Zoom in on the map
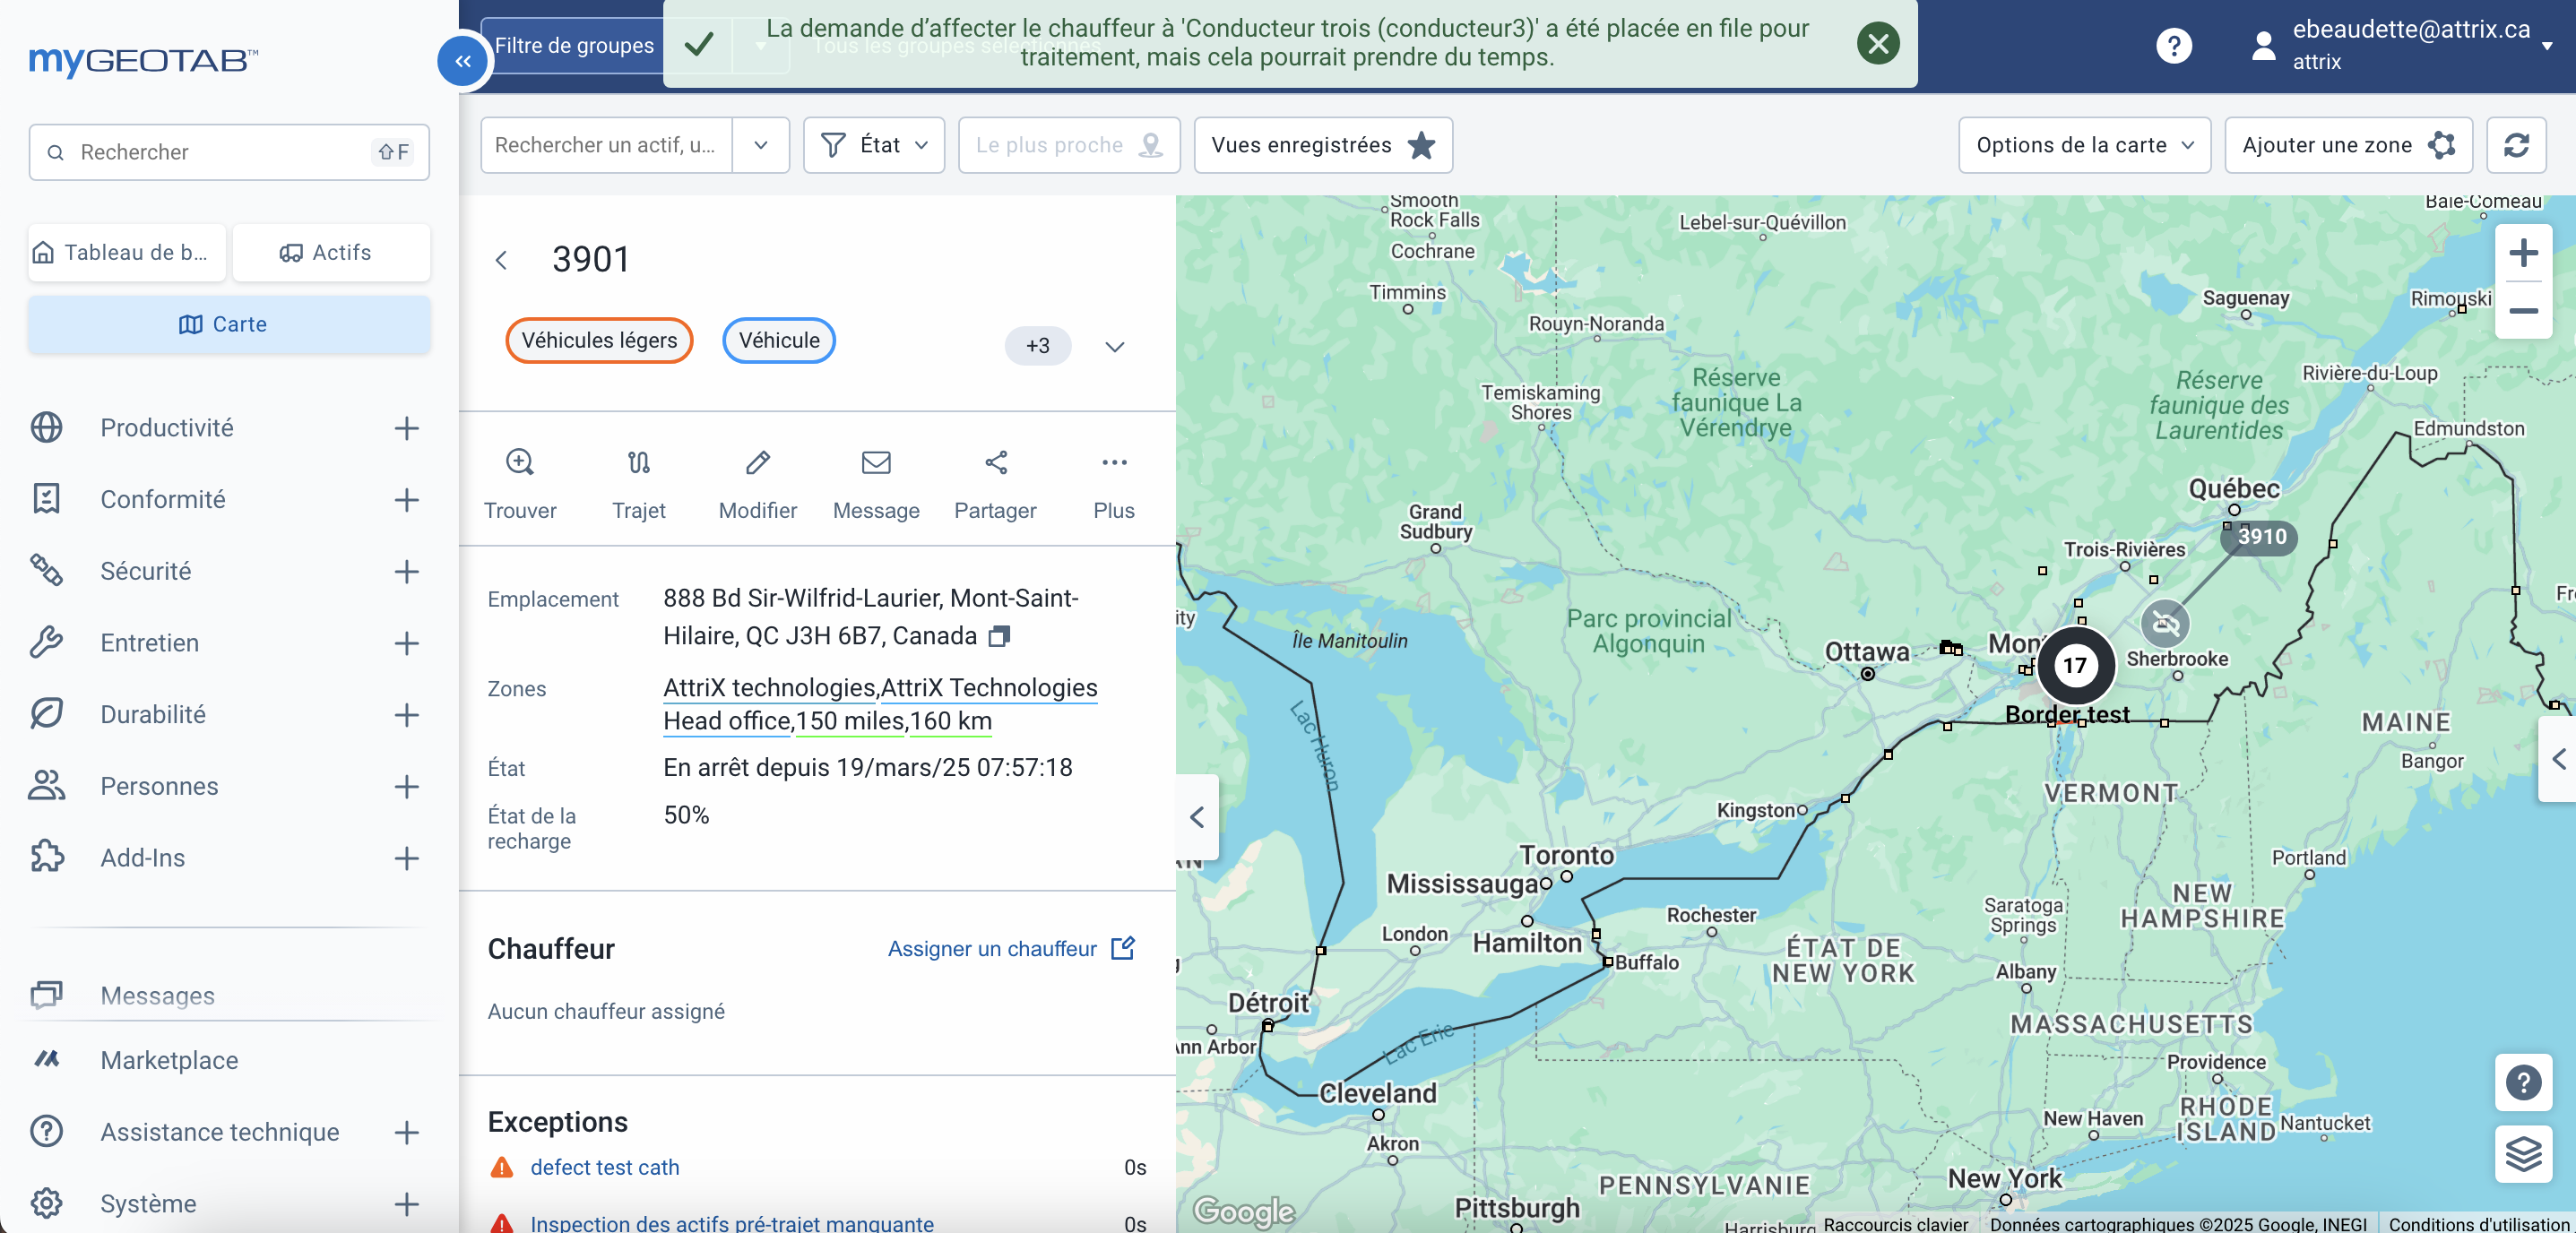This screenshot has height=1233, width=2576. [x=2523, y=253]
